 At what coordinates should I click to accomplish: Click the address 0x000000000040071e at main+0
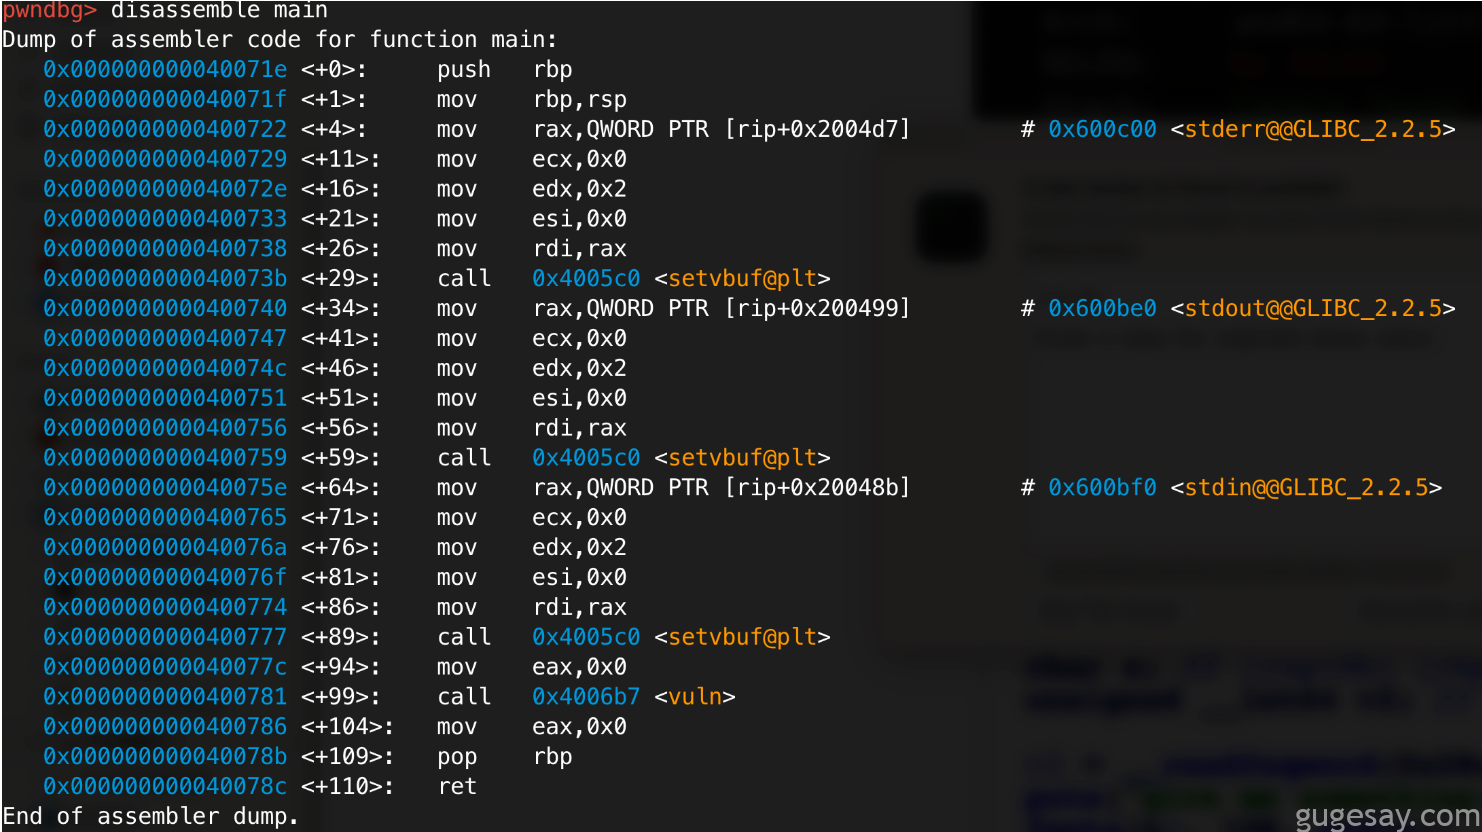tap(165, 70)
